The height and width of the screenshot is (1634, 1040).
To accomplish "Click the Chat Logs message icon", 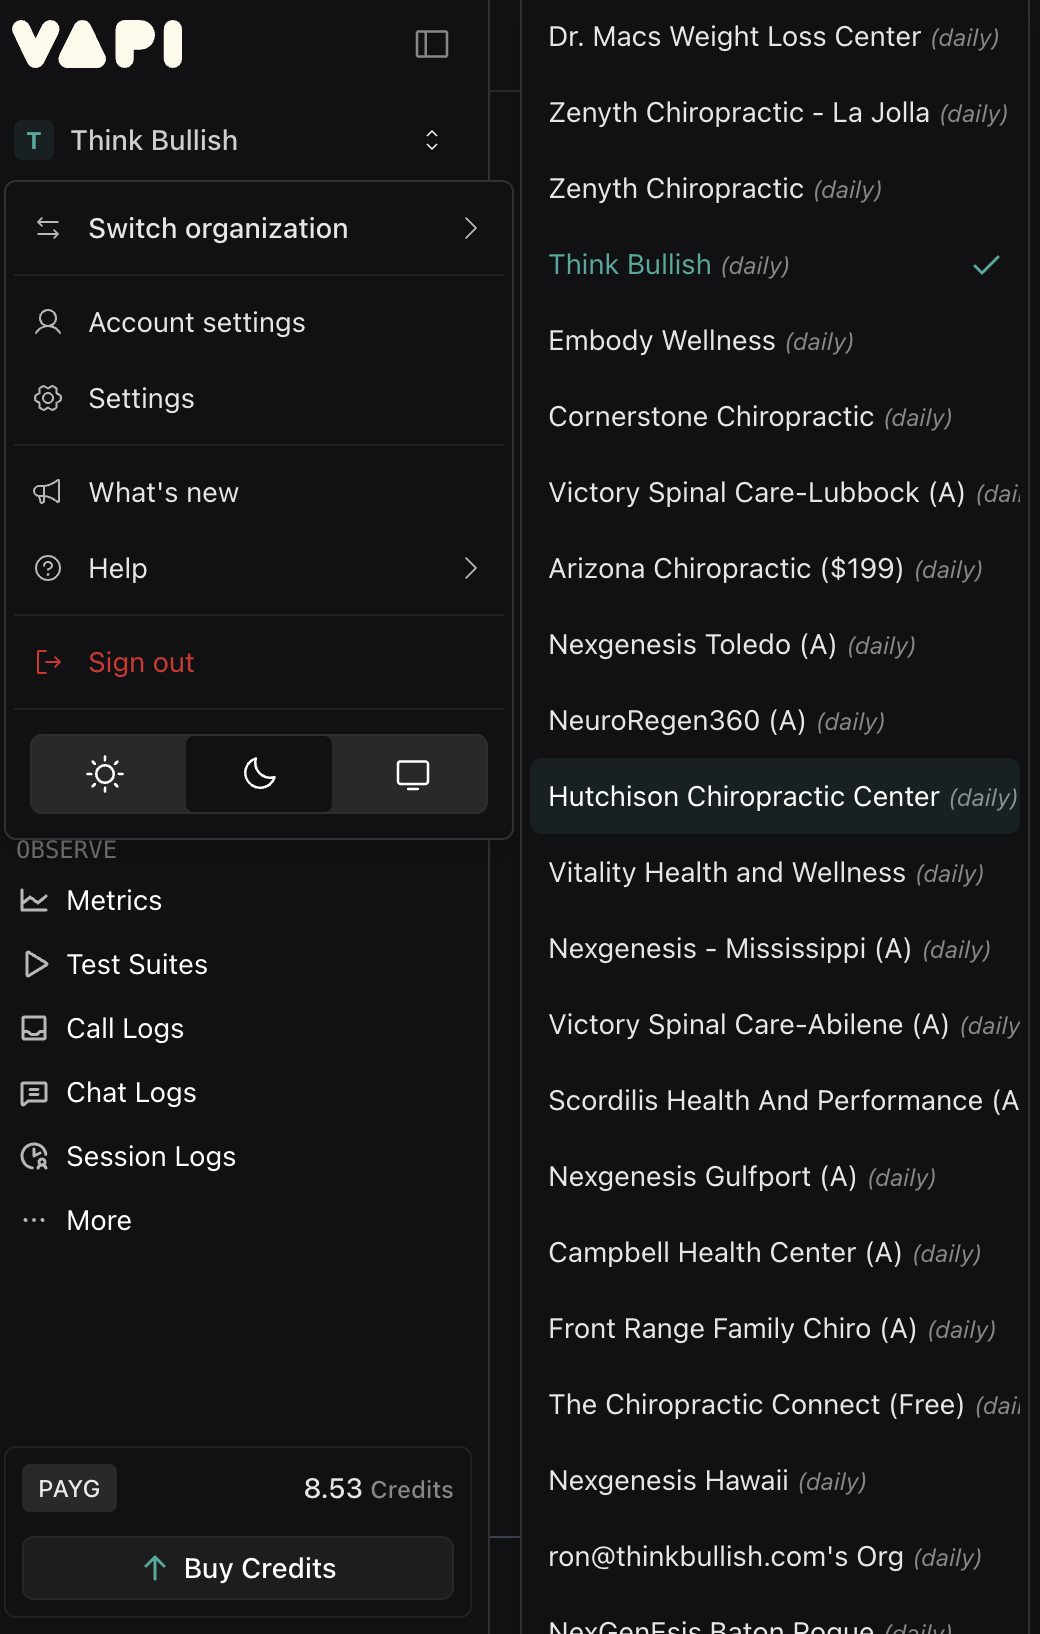I will pos(34,1093).
